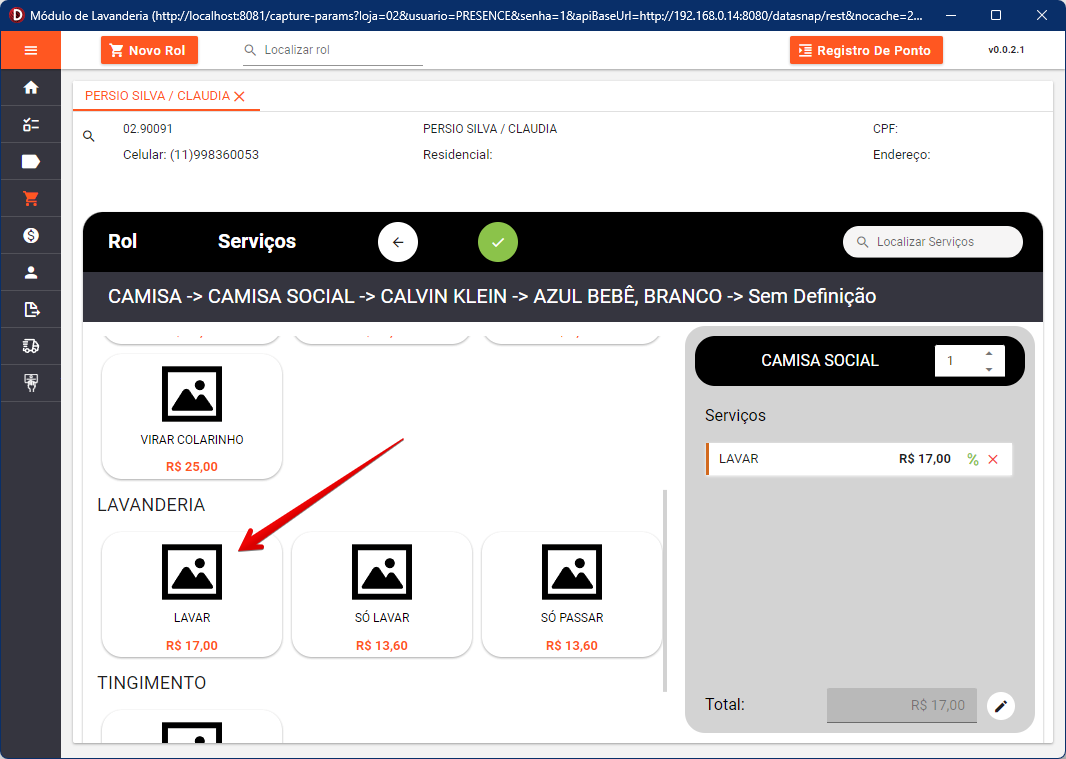This screenshot has height=759, width=1066.
Task: Click the Endereço label
Action: (901, 155)
